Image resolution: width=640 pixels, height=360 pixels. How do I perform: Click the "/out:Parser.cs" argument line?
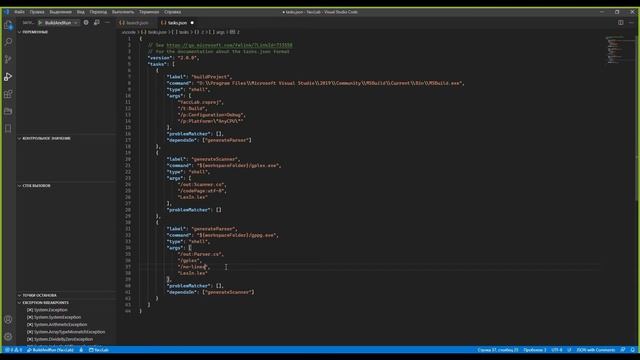[200, 254]
